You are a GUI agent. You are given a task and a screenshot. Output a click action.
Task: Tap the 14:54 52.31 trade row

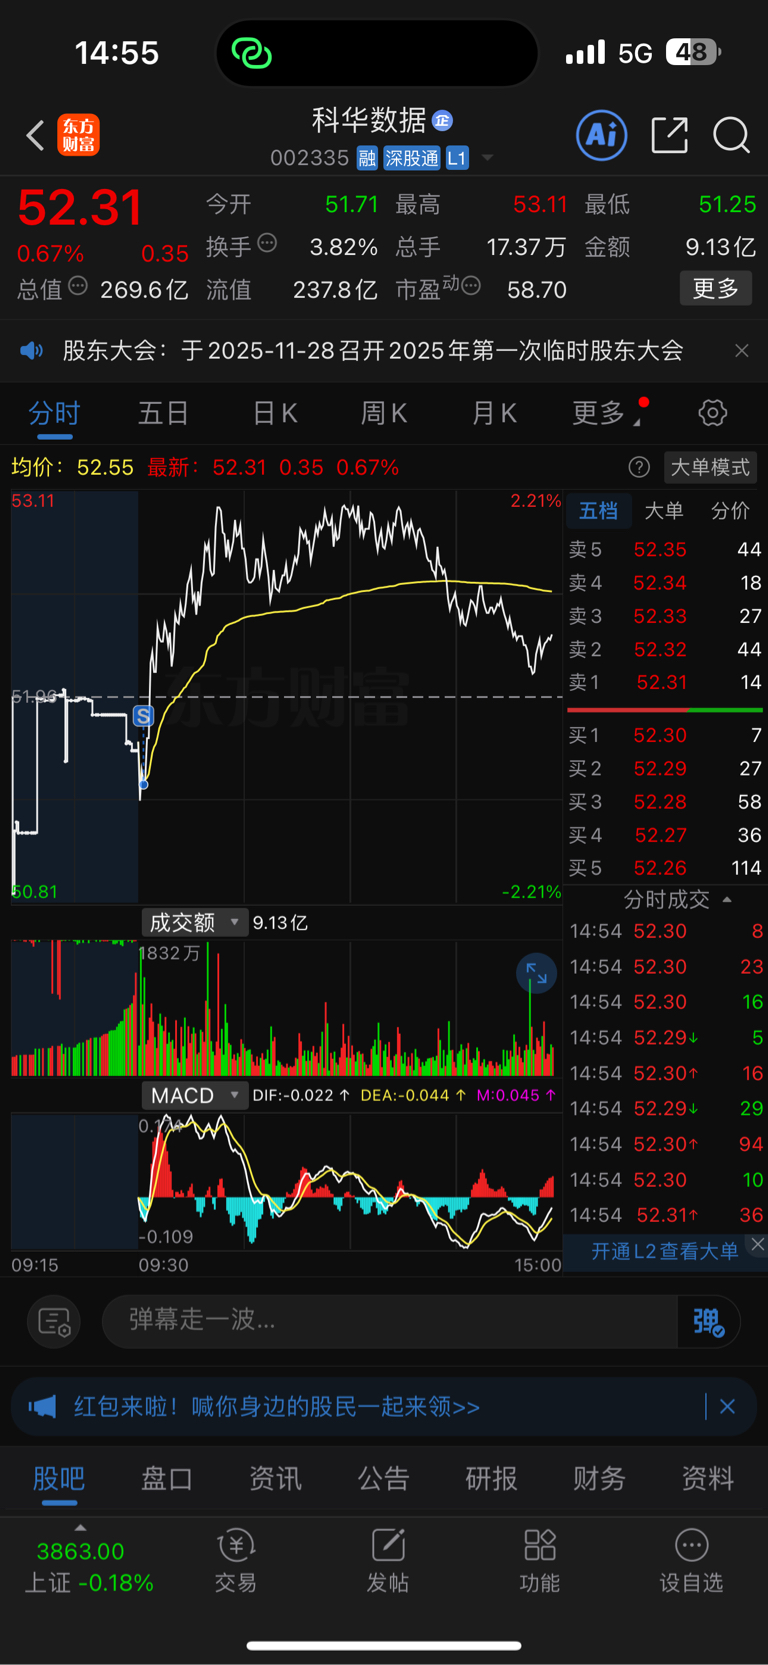[666, 1215]
